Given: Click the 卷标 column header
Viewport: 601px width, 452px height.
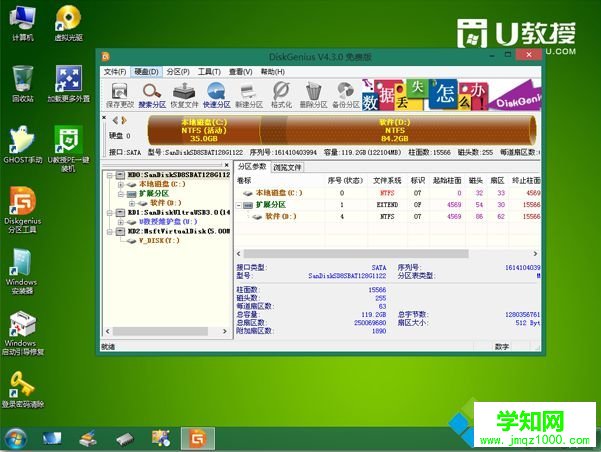Looking at the screenshot, I should pos(244,180).
